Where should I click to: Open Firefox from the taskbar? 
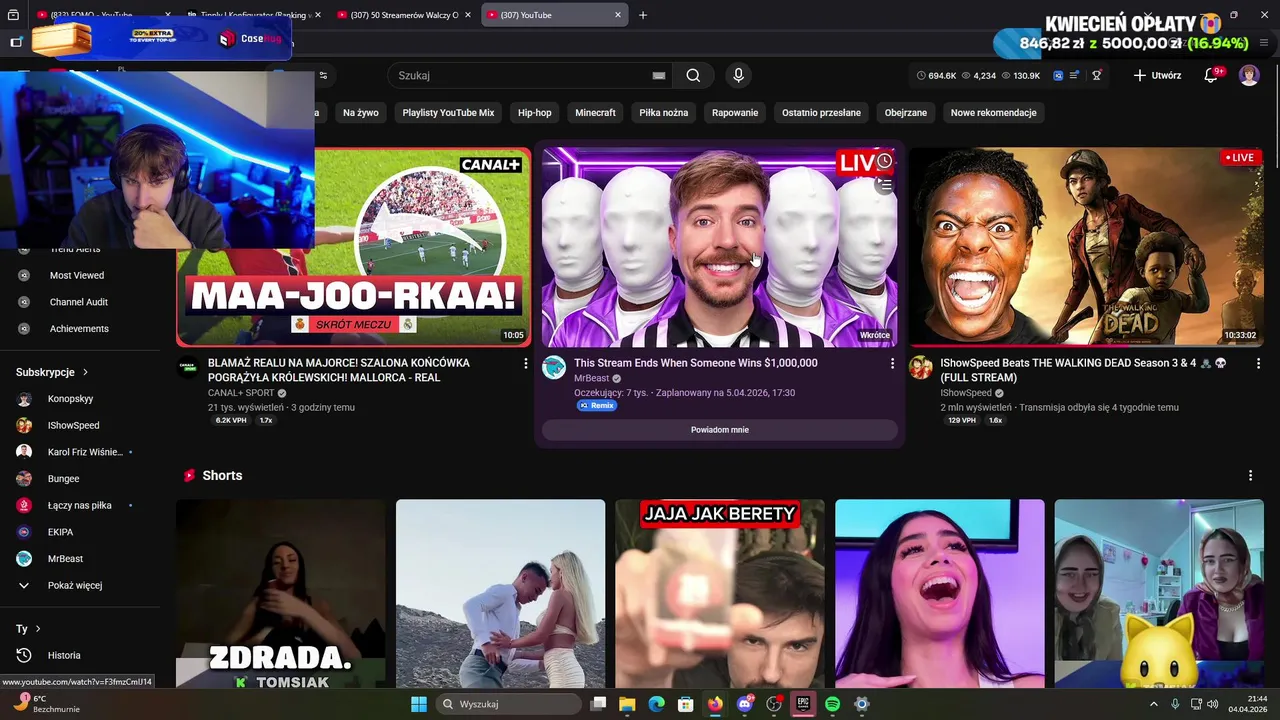click(715, 704)
